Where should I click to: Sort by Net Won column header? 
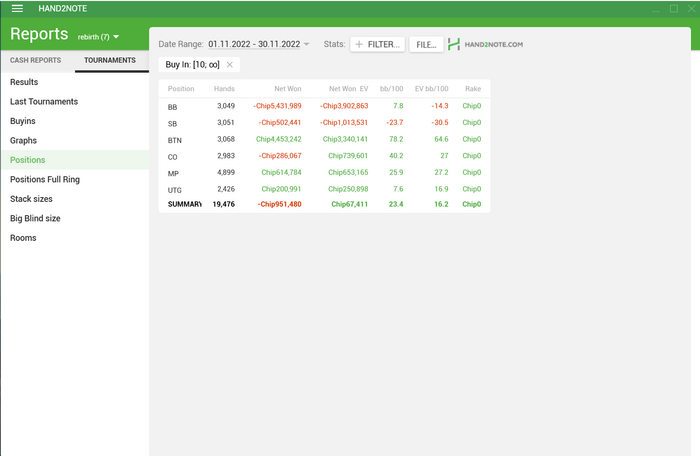(288, 89)
